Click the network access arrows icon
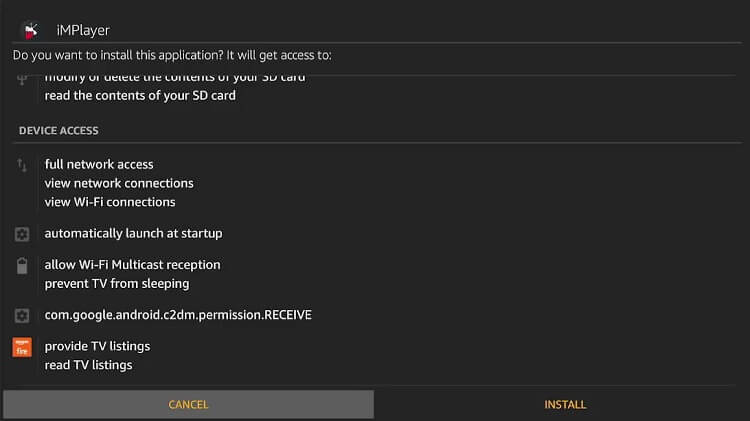 click(22, 165)
